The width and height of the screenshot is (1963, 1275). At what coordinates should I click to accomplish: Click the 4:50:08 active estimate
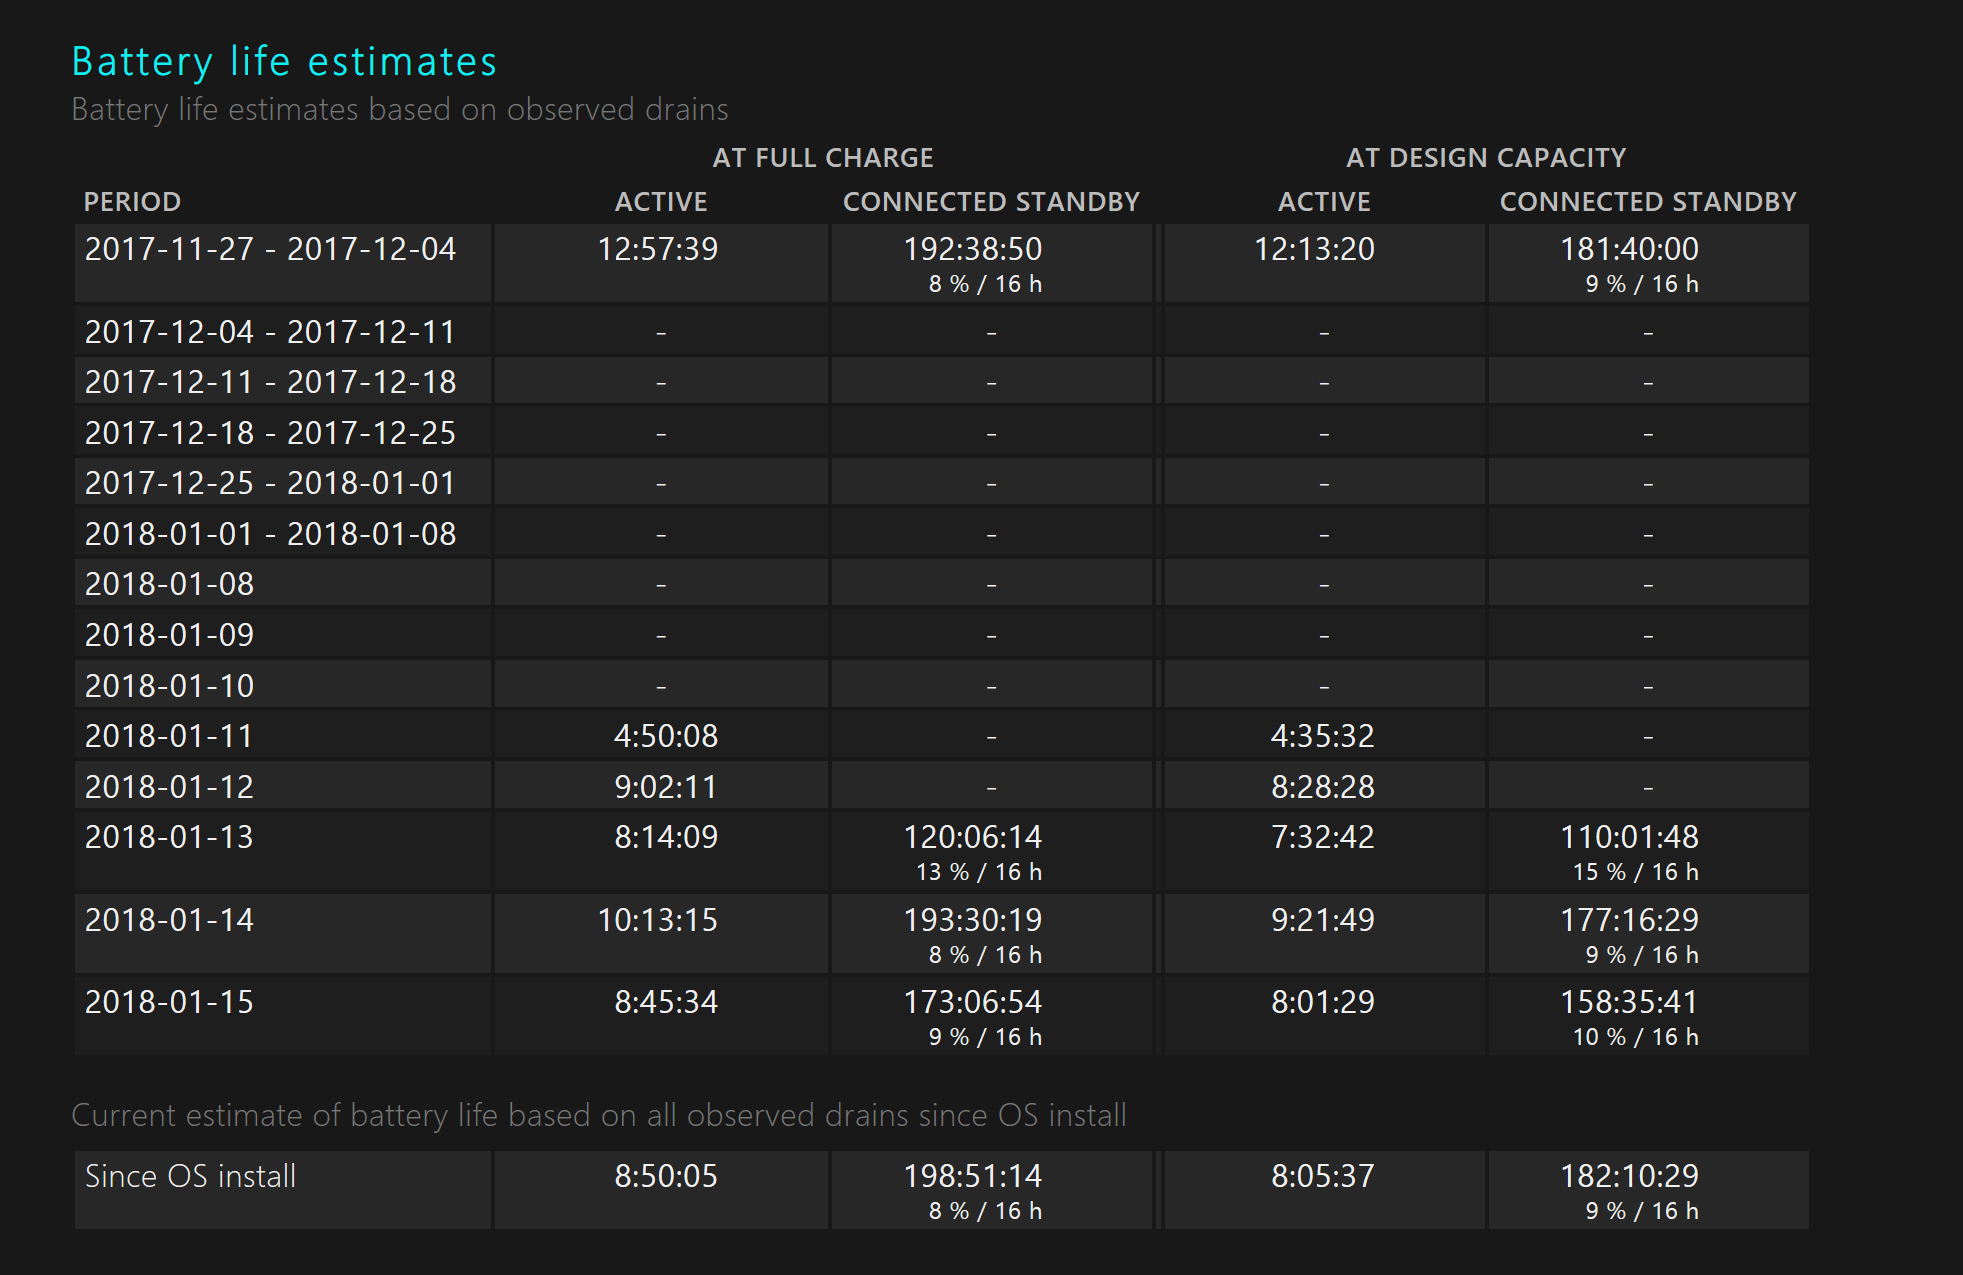(665, 736)
